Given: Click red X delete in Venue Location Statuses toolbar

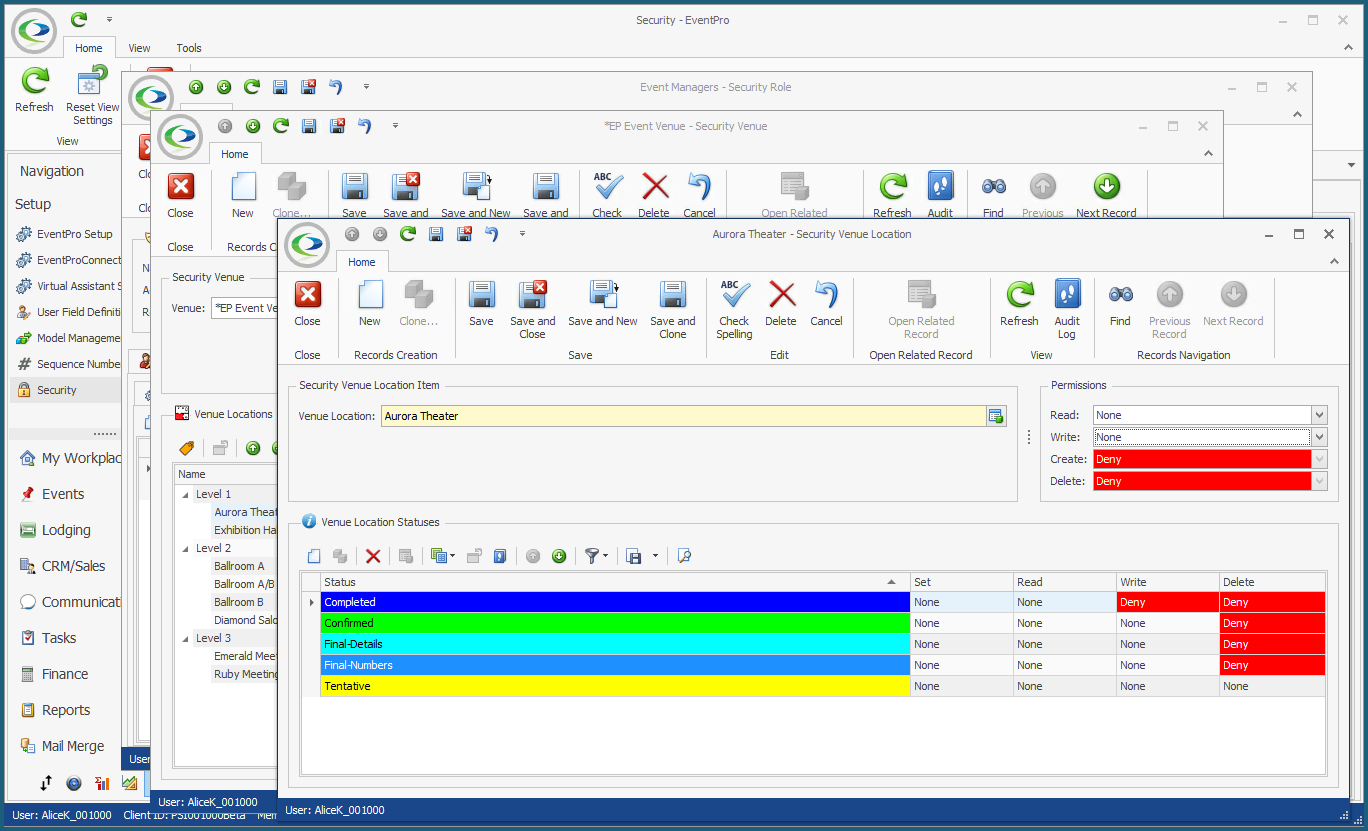Looking at the screenshot, I should 373,556.
